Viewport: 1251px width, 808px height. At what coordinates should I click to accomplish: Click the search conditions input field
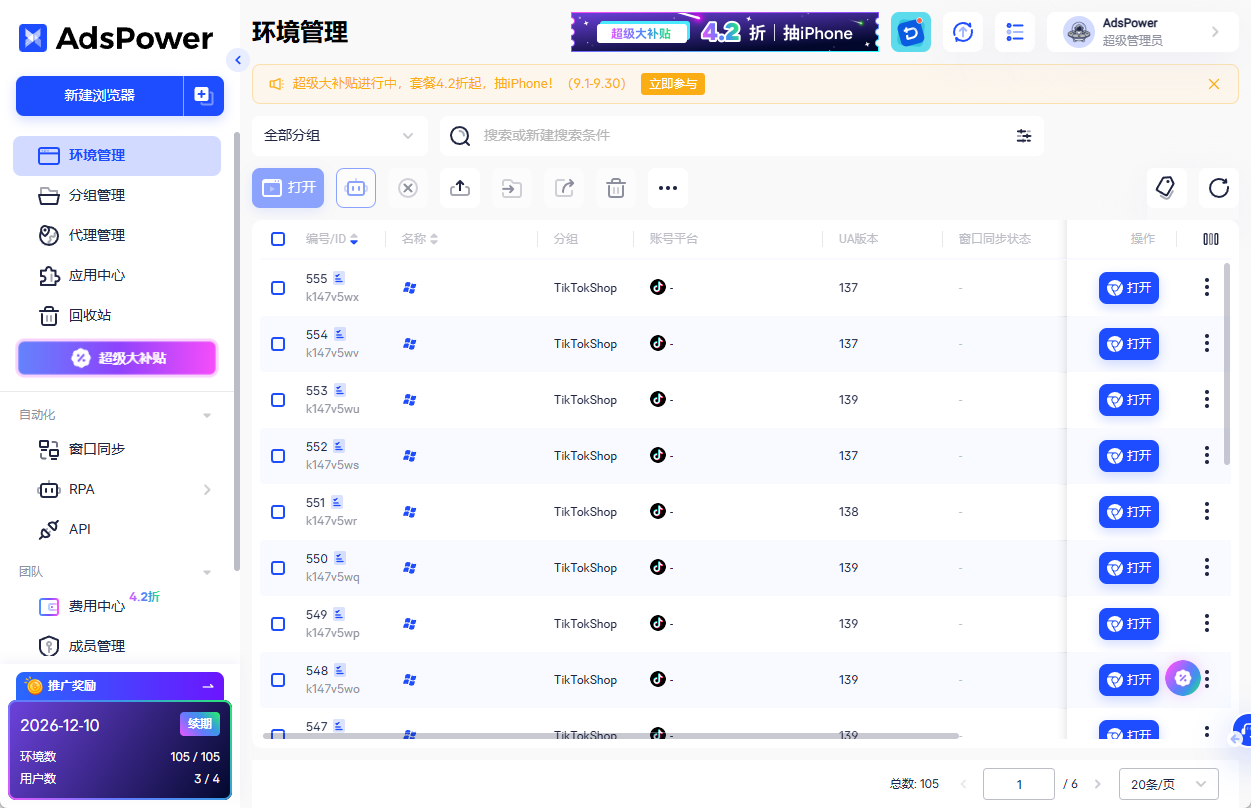(742, 136)
